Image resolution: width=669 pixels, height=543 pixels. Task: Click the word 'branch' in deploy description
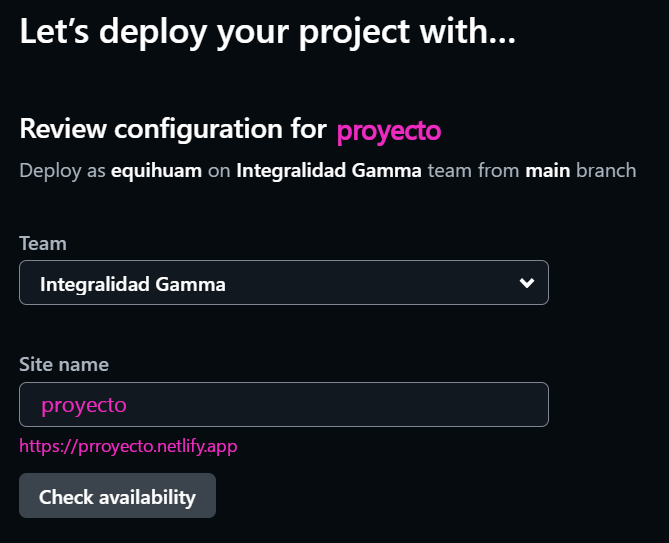click(x=606, y=170)
